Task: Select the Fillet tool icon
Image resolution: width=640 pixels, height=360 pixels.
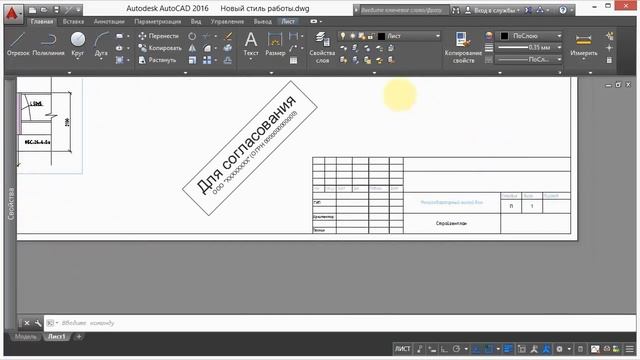Action: pos(207,48)
